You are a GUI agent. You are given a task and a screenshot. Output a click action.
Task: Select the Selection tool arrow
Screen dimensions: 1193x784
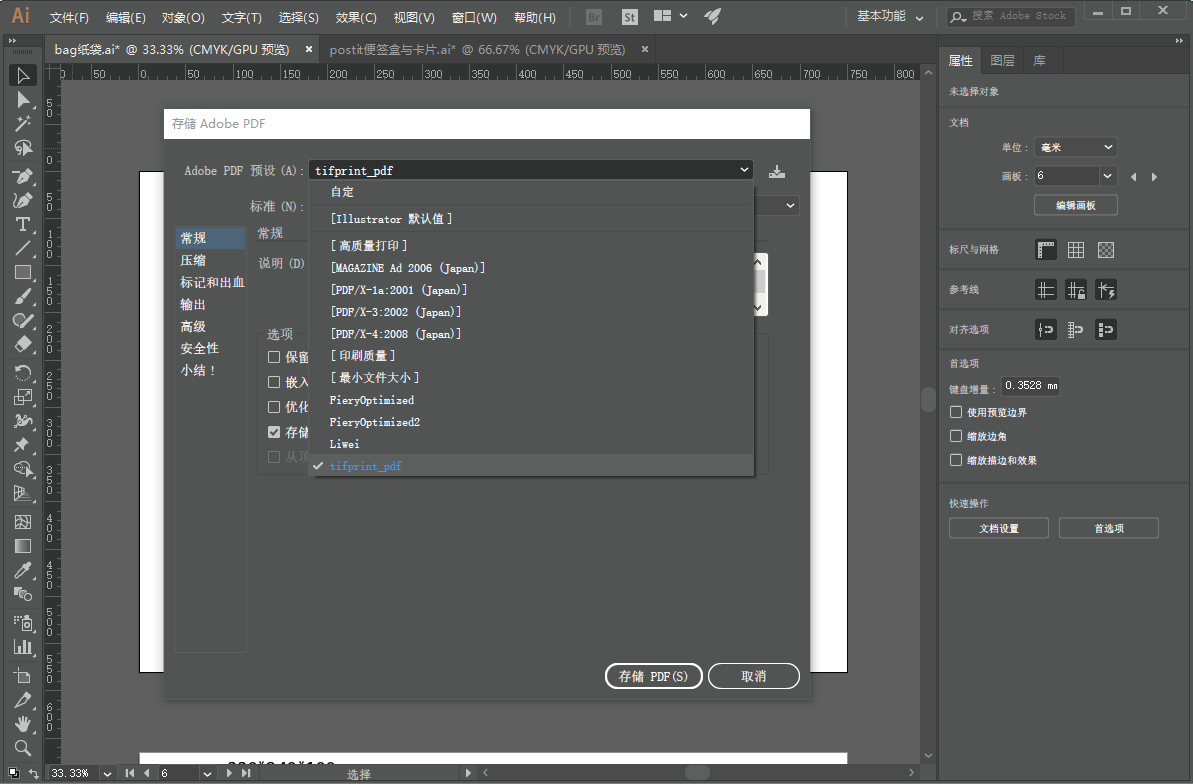pyautogui.click(x=23, y=75)
